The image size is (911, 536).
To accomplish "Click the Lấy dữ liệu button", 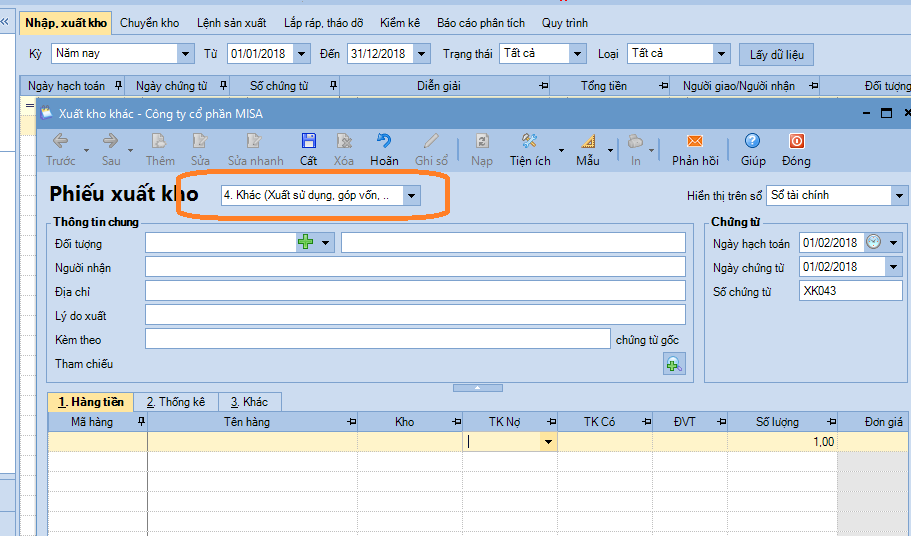I will (776, 55).
